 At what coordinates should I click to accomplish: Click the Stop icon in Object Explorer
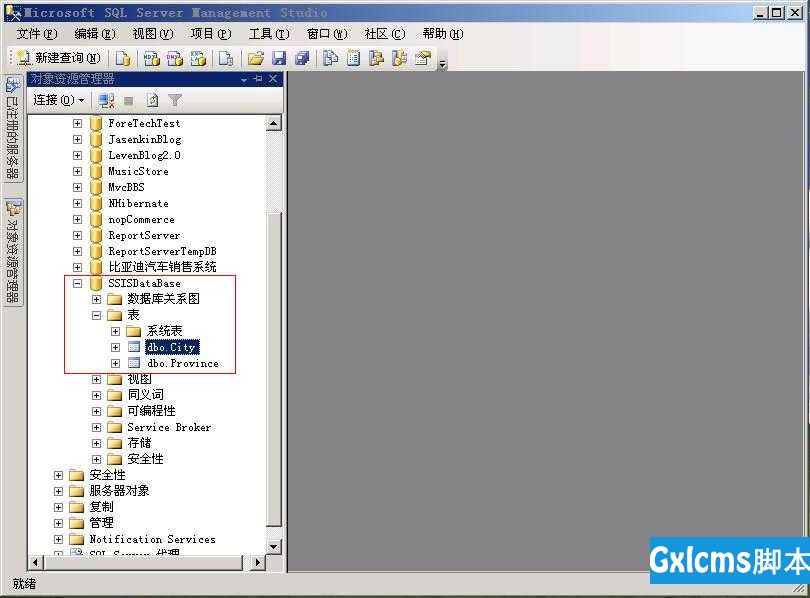129,100
